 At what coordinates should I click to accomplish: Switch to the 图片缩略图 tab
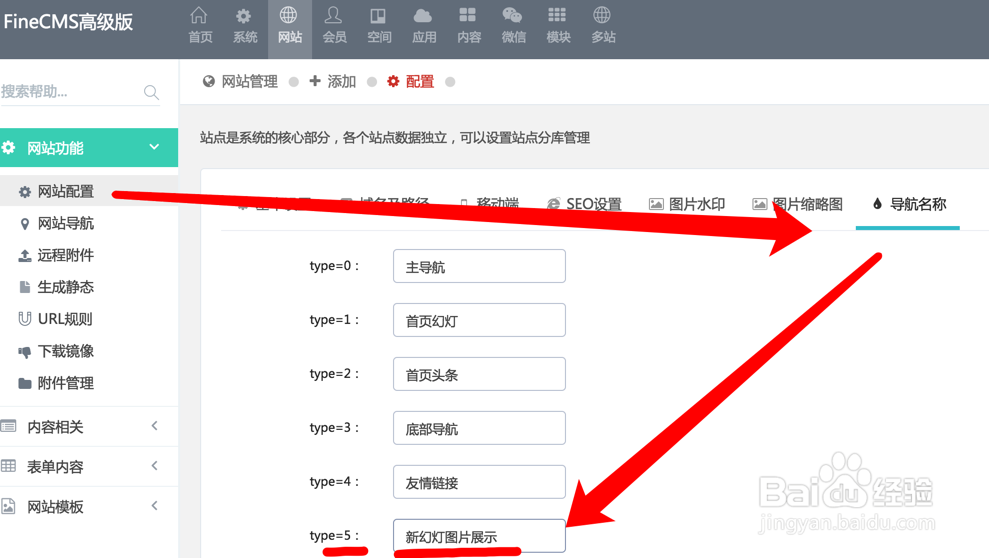pyautogui.click(x=797, y=204)
